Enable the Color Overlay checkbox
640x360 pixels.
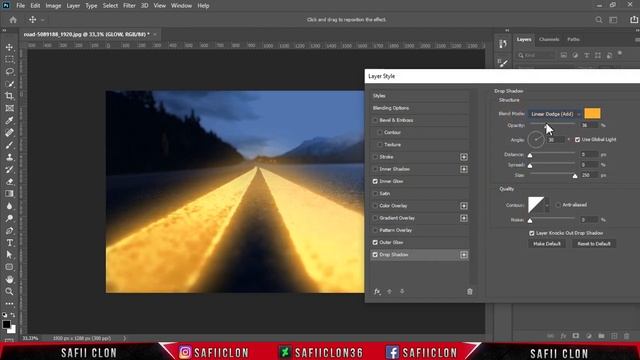click(x=375, y=206)
